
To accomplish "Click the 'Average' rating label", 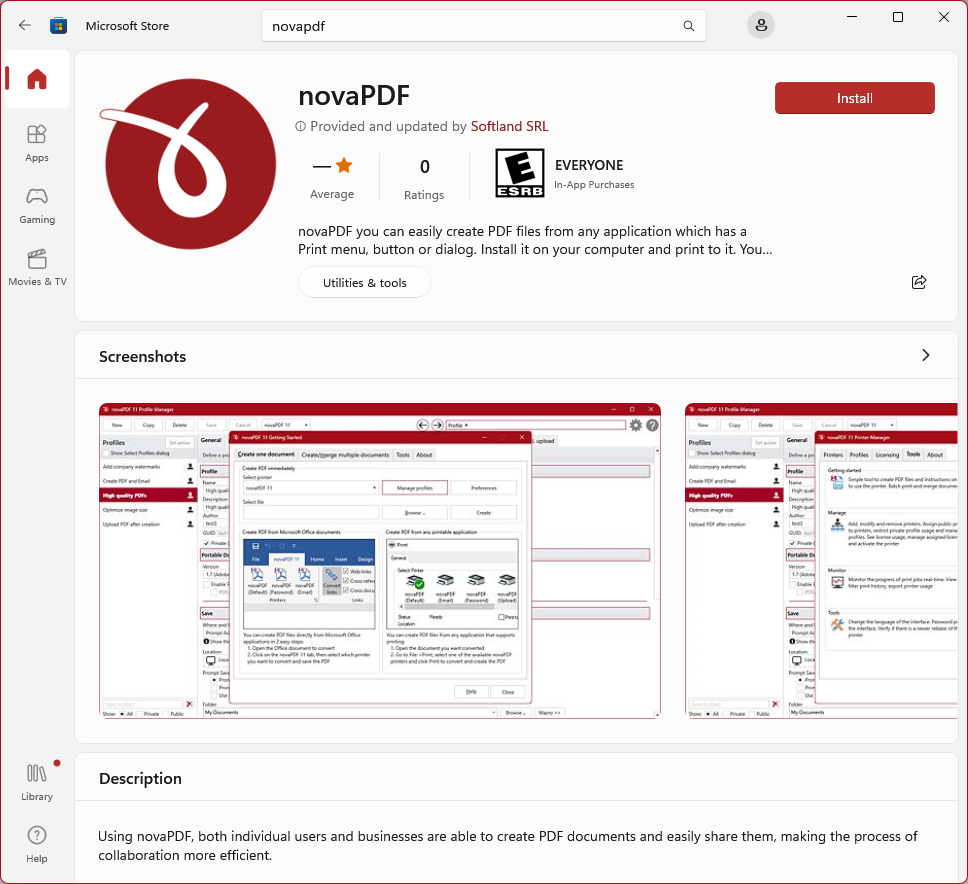I will coord(332,194).
